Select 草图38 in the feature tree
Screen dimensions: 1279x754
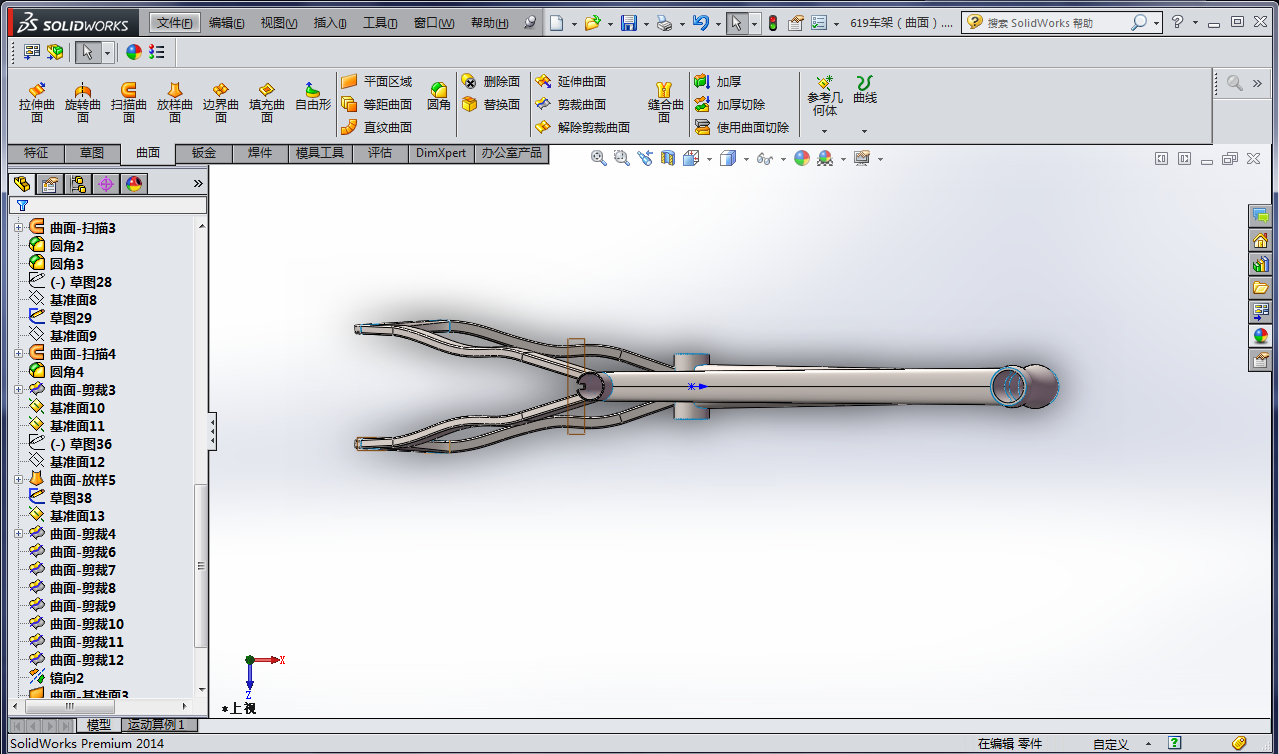pyautogui.click(x=60, y=498)
